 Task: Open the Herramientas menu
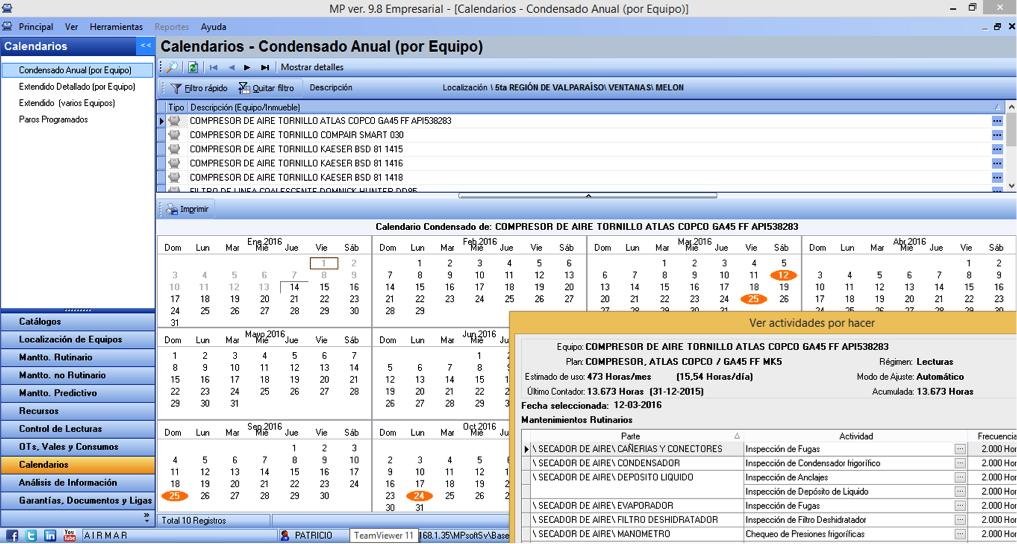coord(116,27)
